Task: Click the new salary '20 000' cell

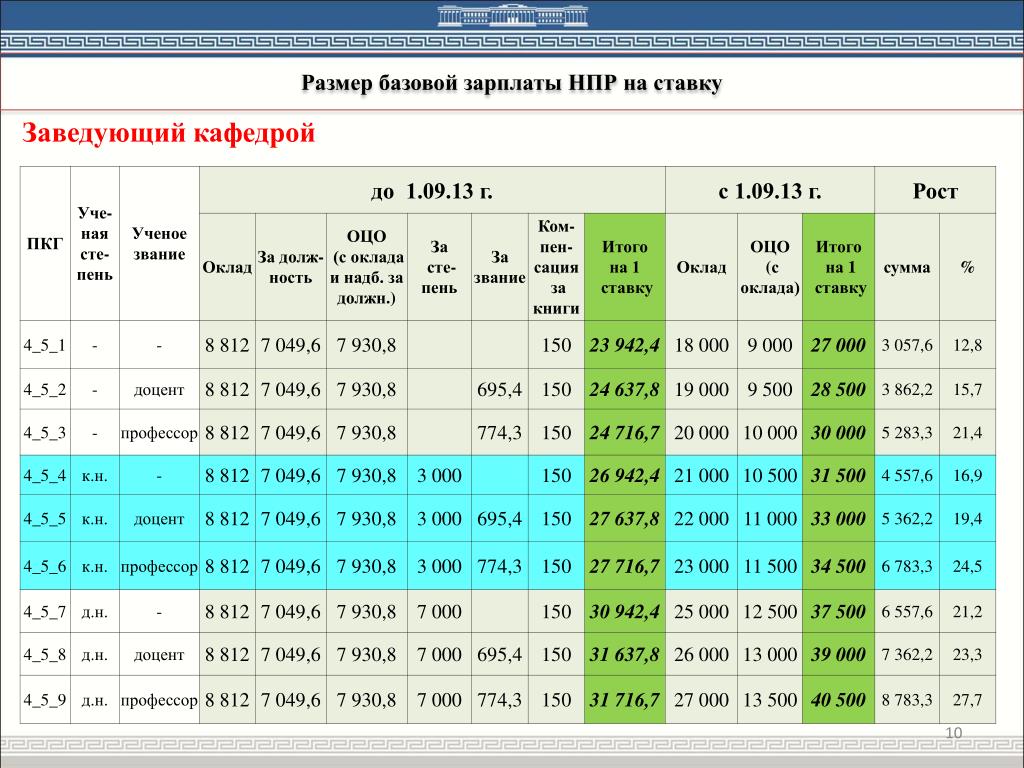Action: [701, 432]
